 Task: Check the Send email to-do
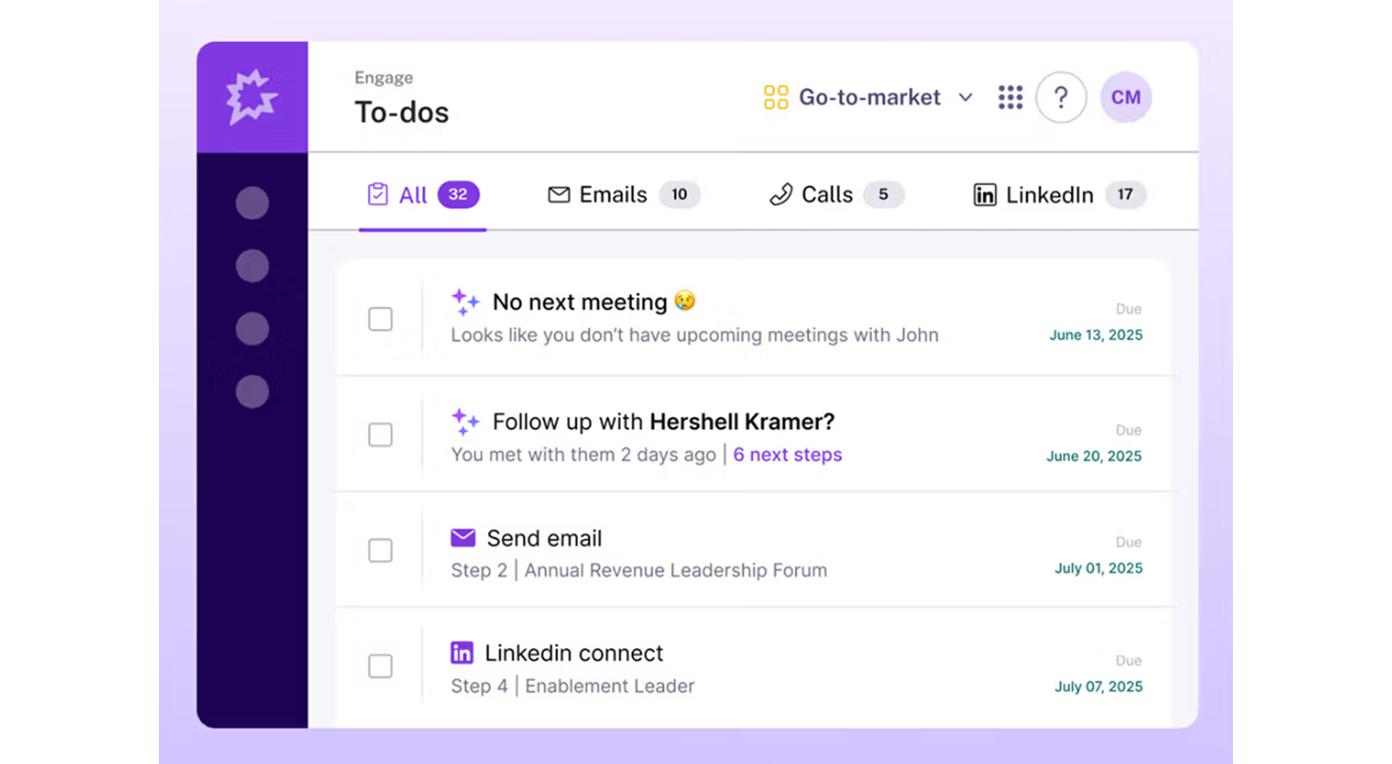(380, 551)
